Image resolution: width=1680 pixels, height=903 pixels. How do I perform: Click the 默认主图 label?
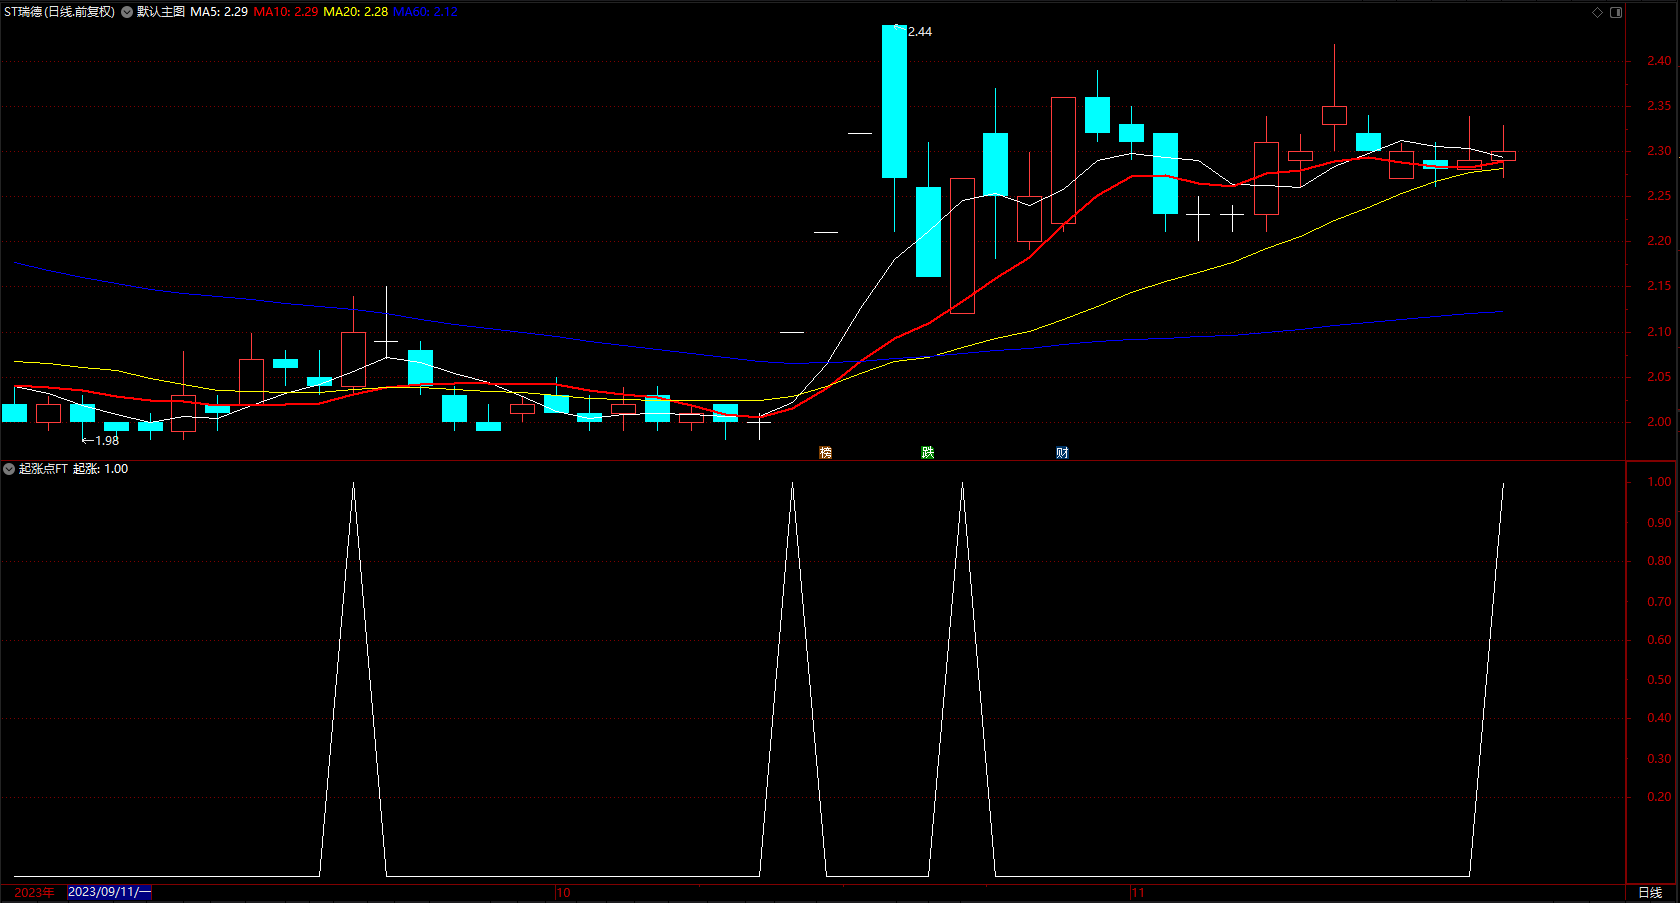coord(161,12)
